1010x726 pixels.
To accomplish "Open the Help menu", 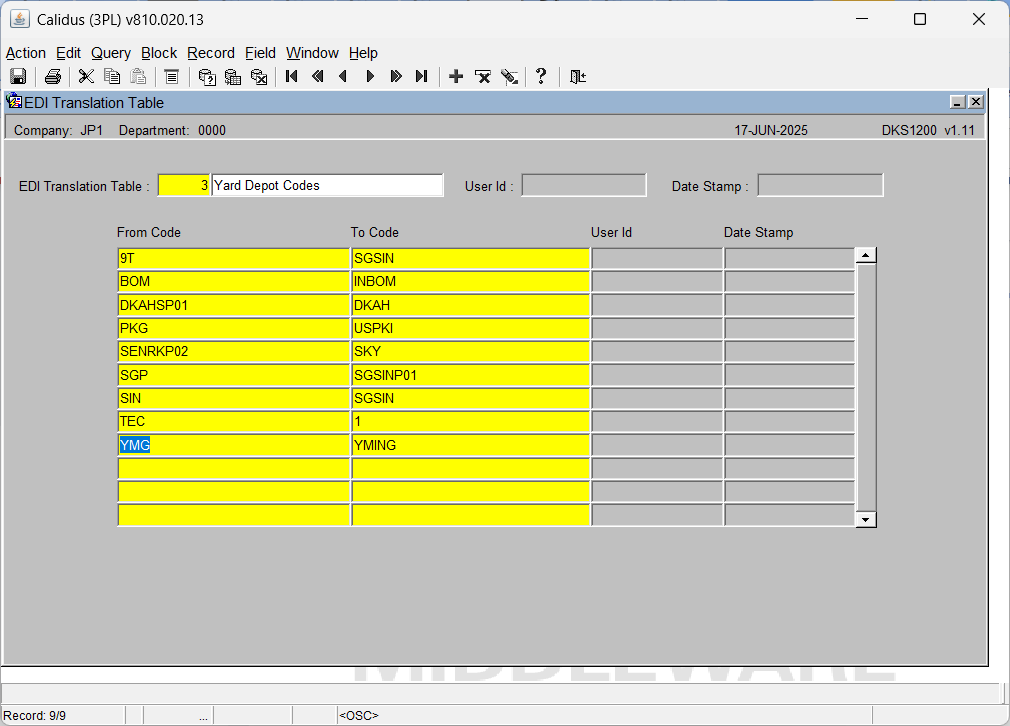I will click(363, 53).
